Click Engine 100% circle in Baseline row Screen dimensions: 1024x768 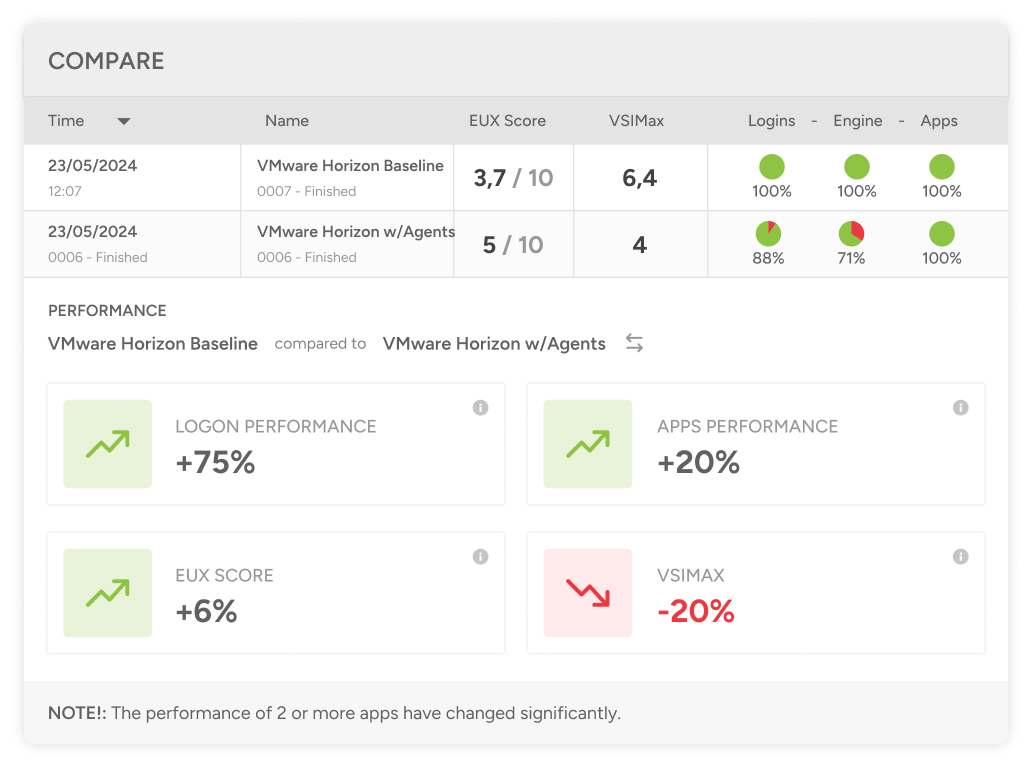pyautogui.click(x=856, y=167)
